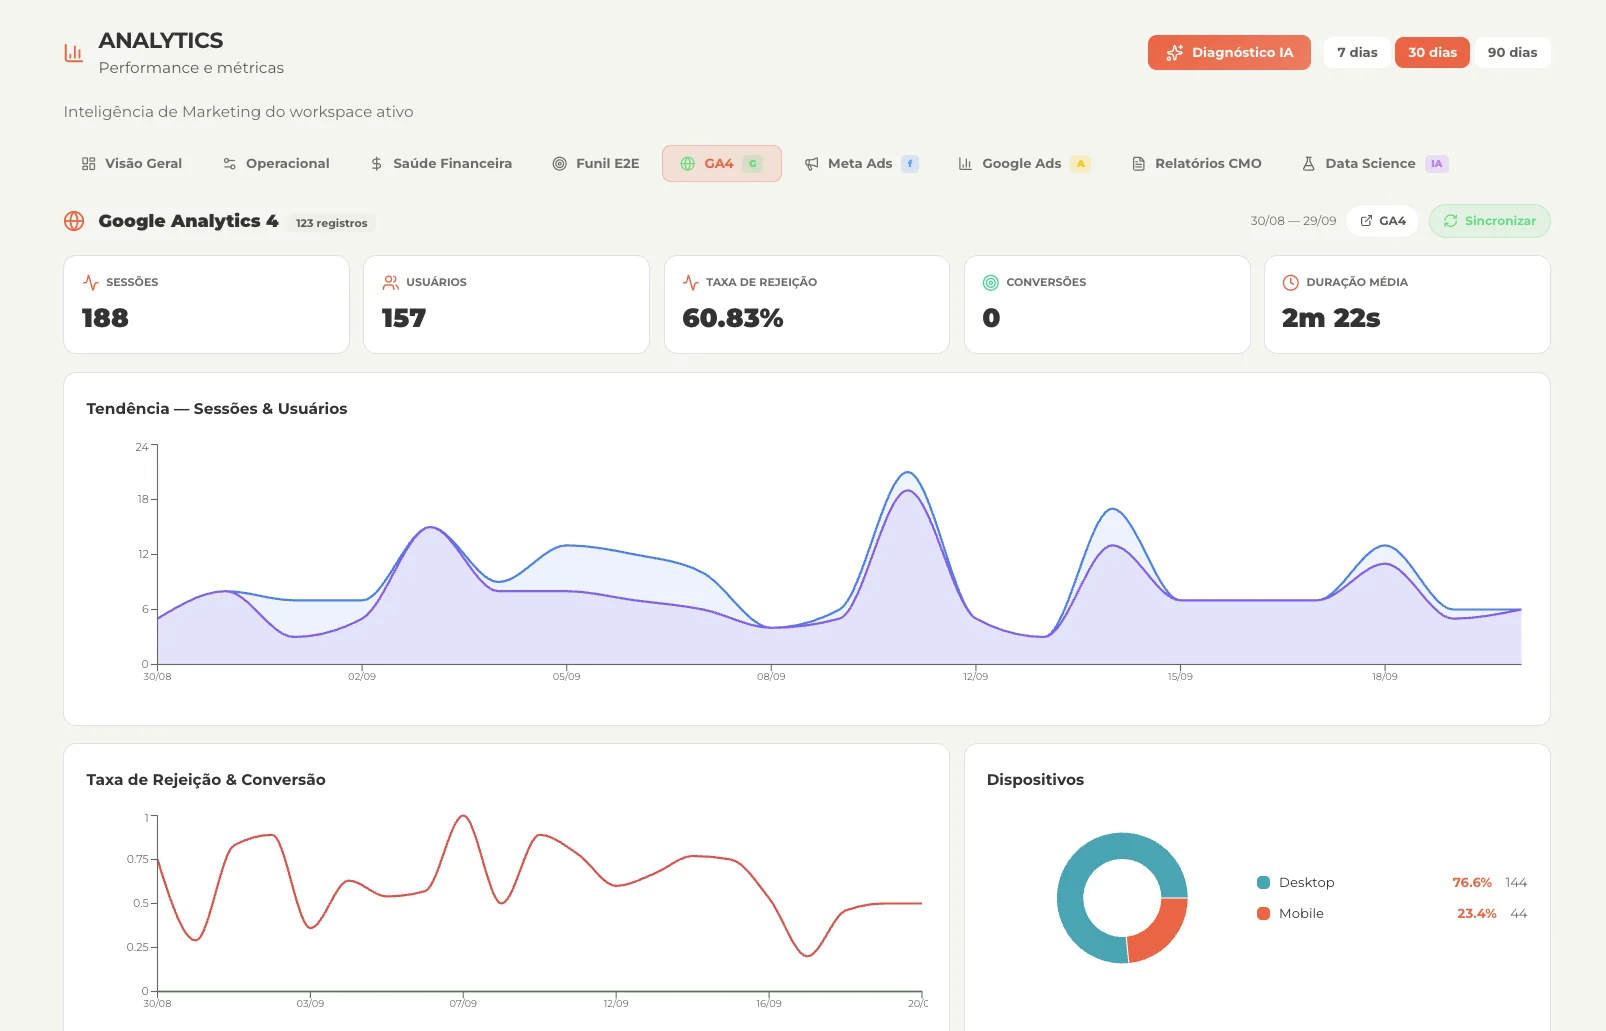
Task: Switch to the Google Ads tab
Action: tap(1024, 164)
